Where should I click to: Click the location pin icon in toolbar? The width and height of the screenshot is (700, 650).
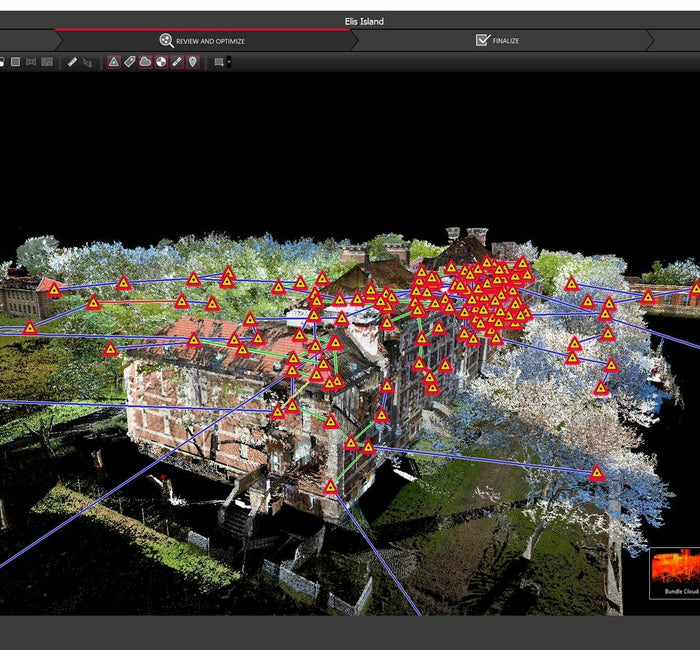193,62
